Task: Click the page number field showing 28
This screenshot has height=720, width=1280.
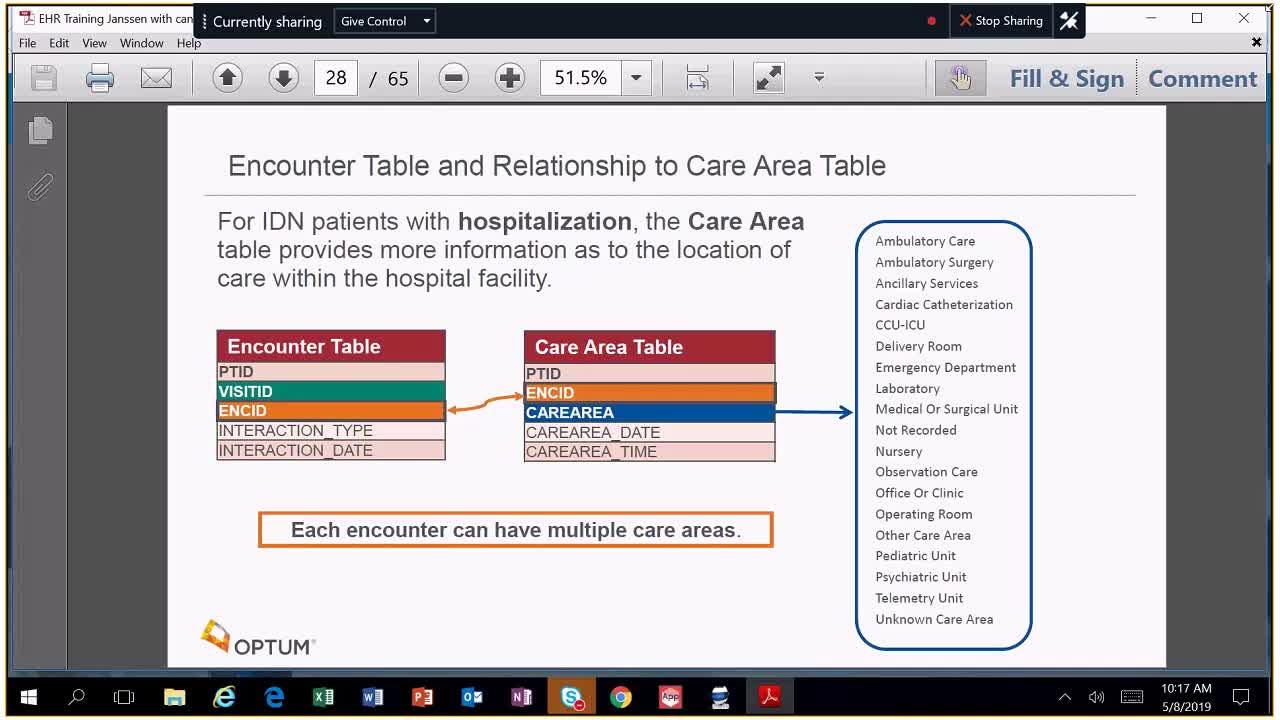Action: coord(336,78)
